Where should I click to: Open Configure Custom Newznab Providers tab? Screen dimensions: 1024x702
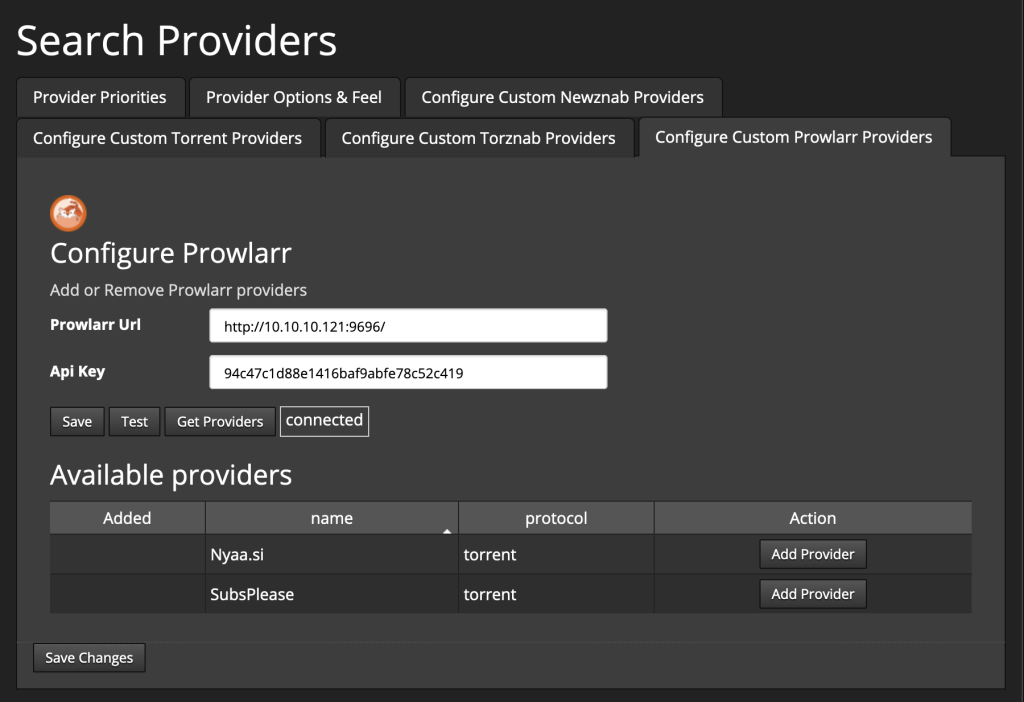[563, 97]
